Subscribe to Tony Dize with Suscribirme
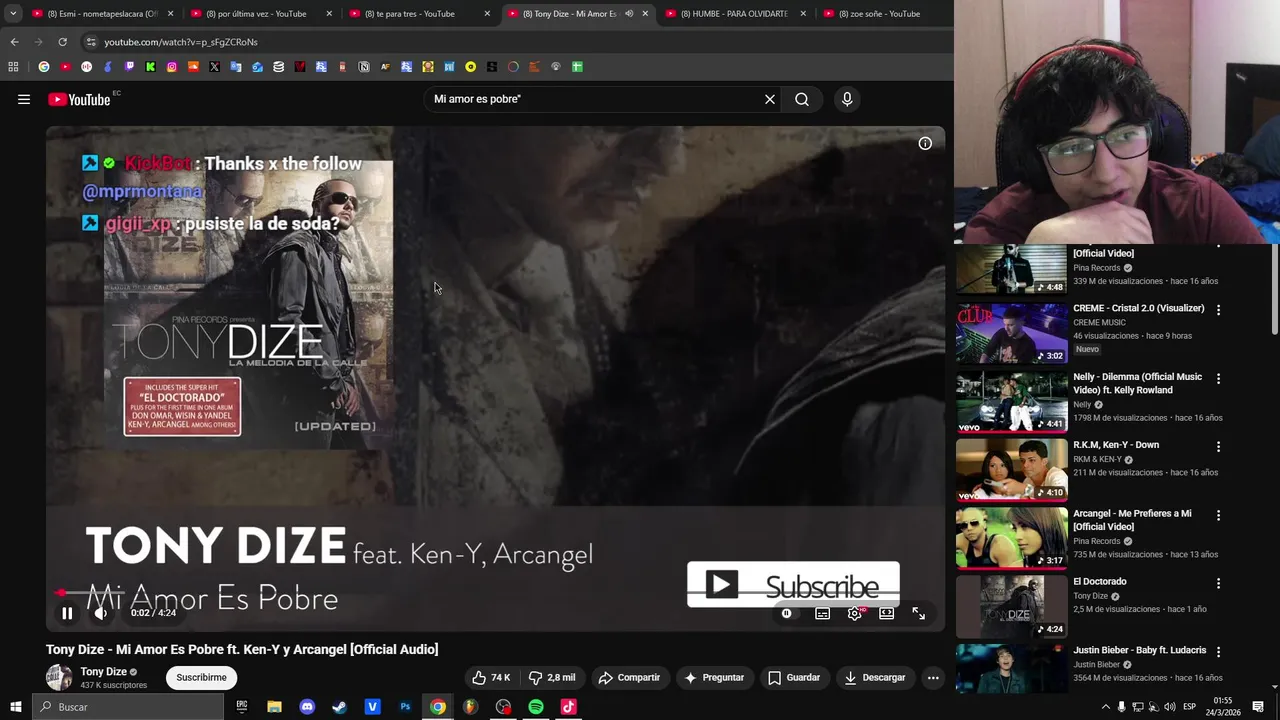The image size is (1280, 720). (x=201, y=677)
